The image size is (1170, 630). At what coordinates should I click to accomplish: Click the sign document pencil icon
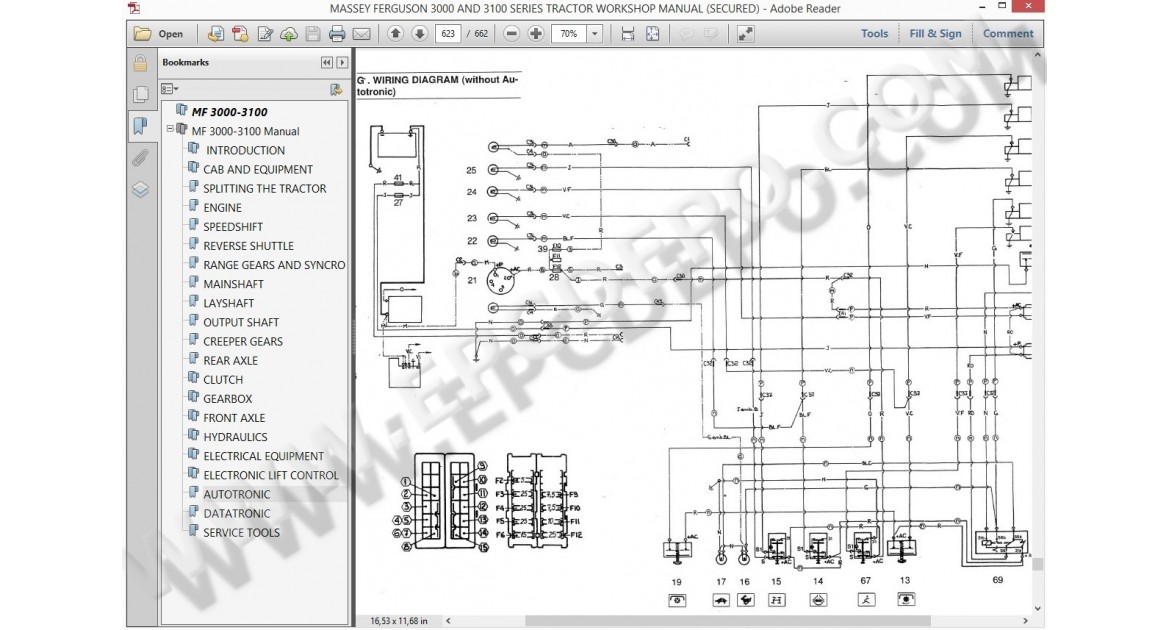point(265,34)
